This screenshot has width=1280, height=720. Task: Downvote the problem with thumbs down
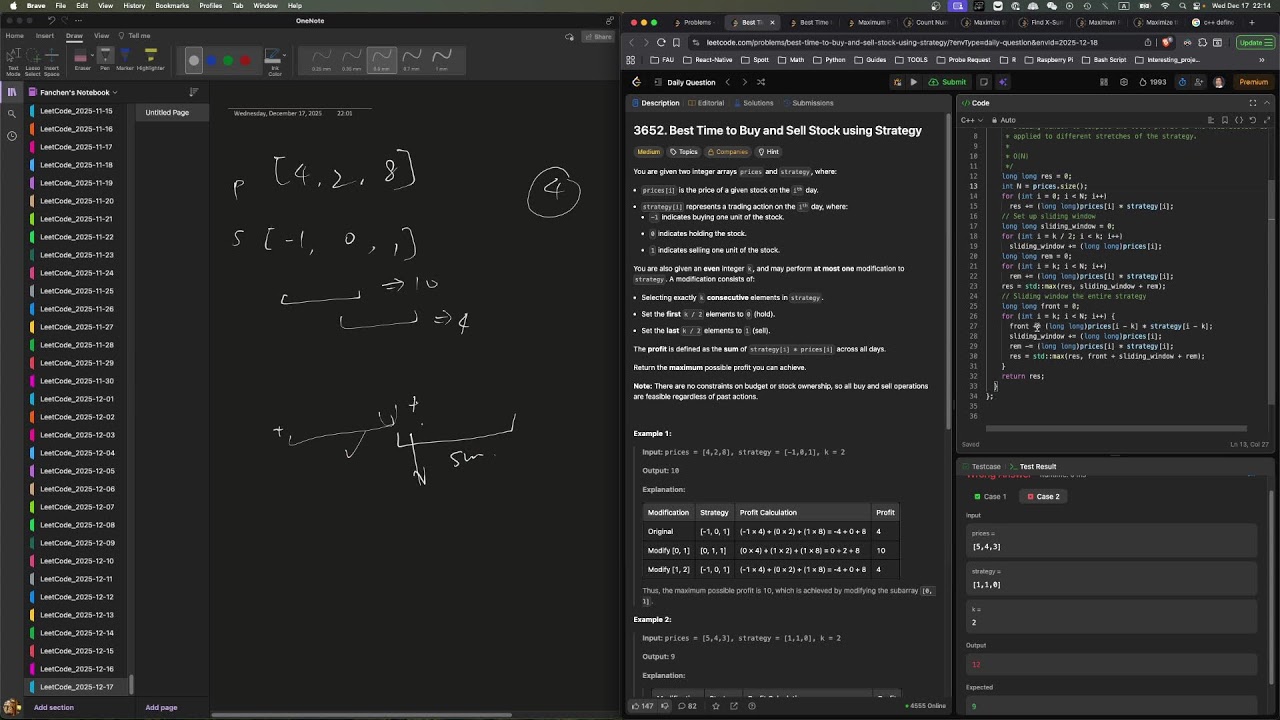pos(664,706)
